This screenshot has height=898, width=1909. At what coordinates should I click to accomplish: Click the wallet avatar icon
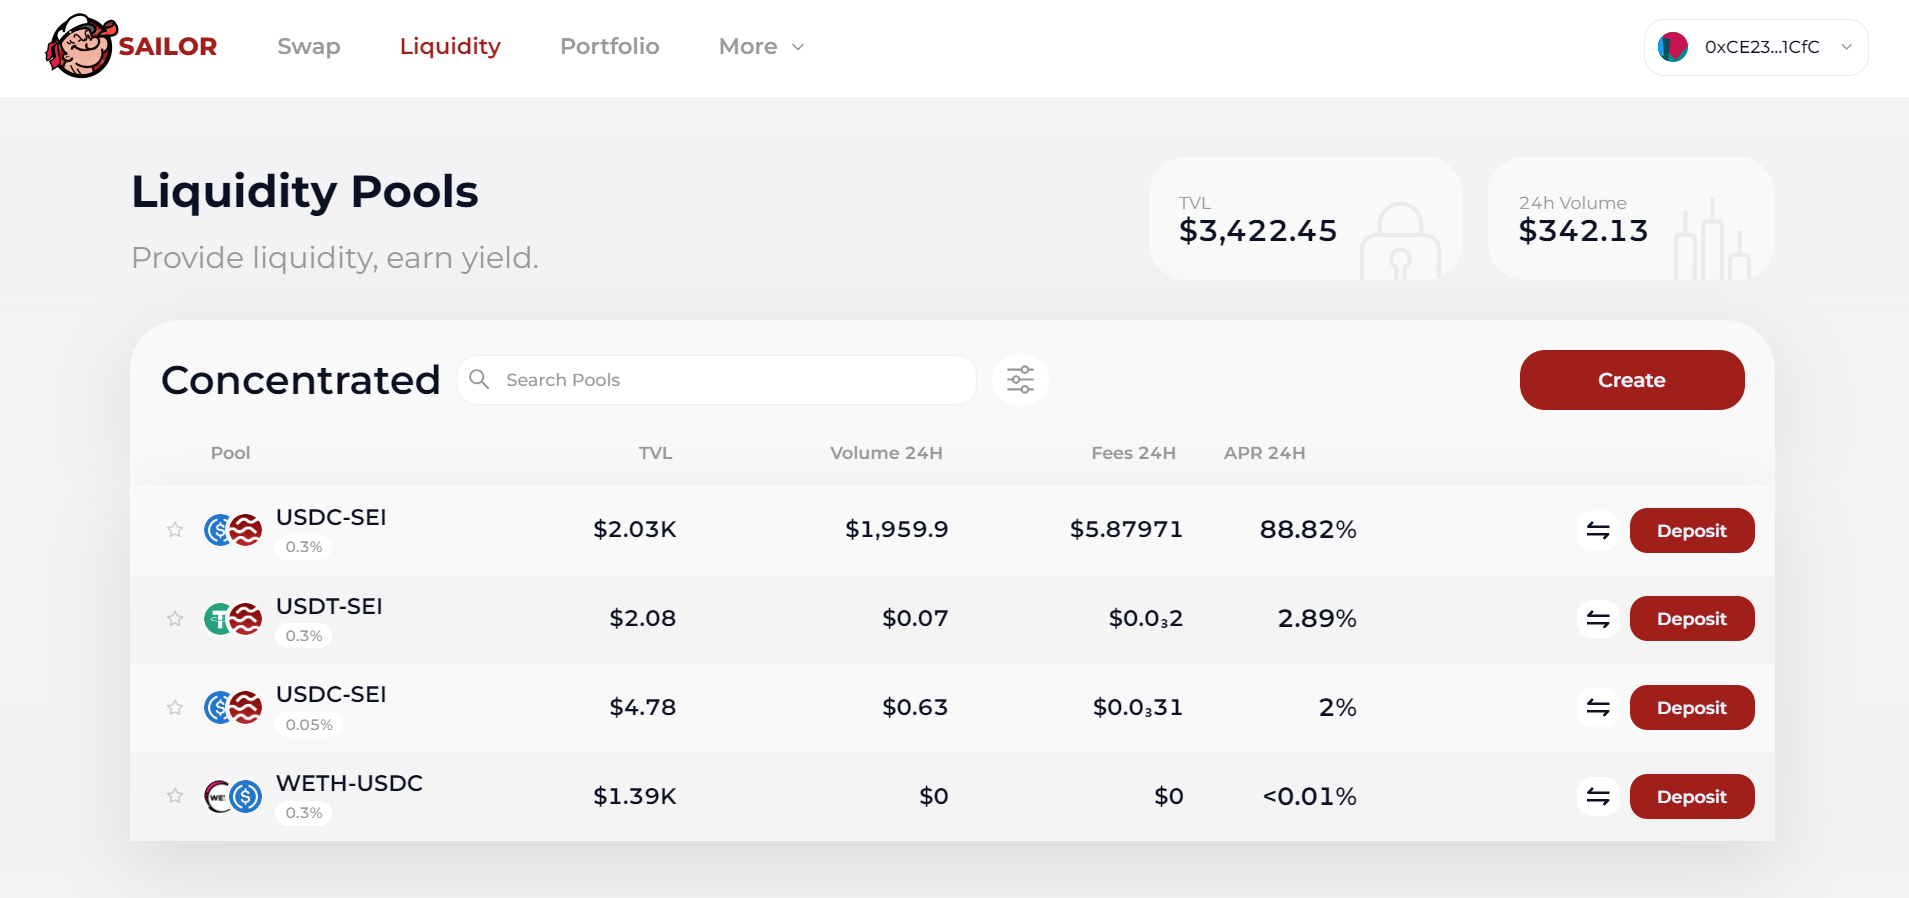(1673, 47)
